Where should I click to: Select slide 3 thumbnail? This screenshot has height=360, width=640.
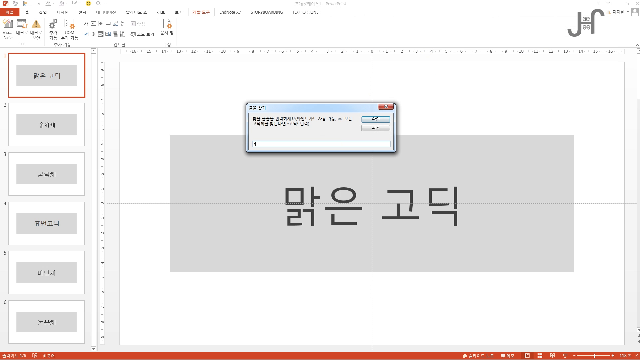[47, 174]
